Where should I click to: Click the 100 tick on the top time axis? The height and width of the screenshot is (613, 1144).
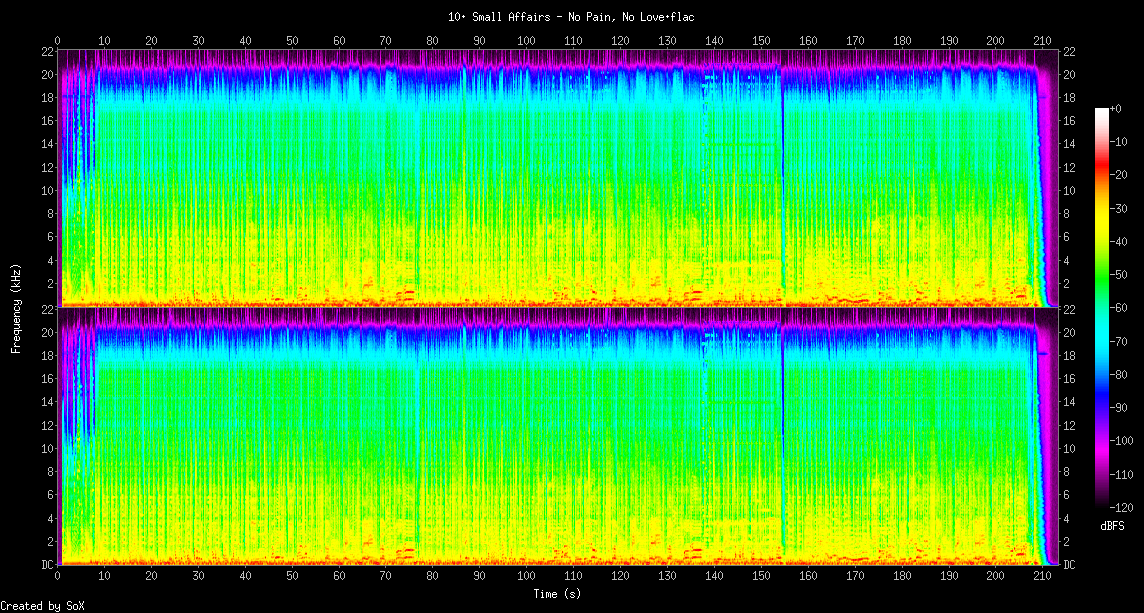(x=526, y=40)
